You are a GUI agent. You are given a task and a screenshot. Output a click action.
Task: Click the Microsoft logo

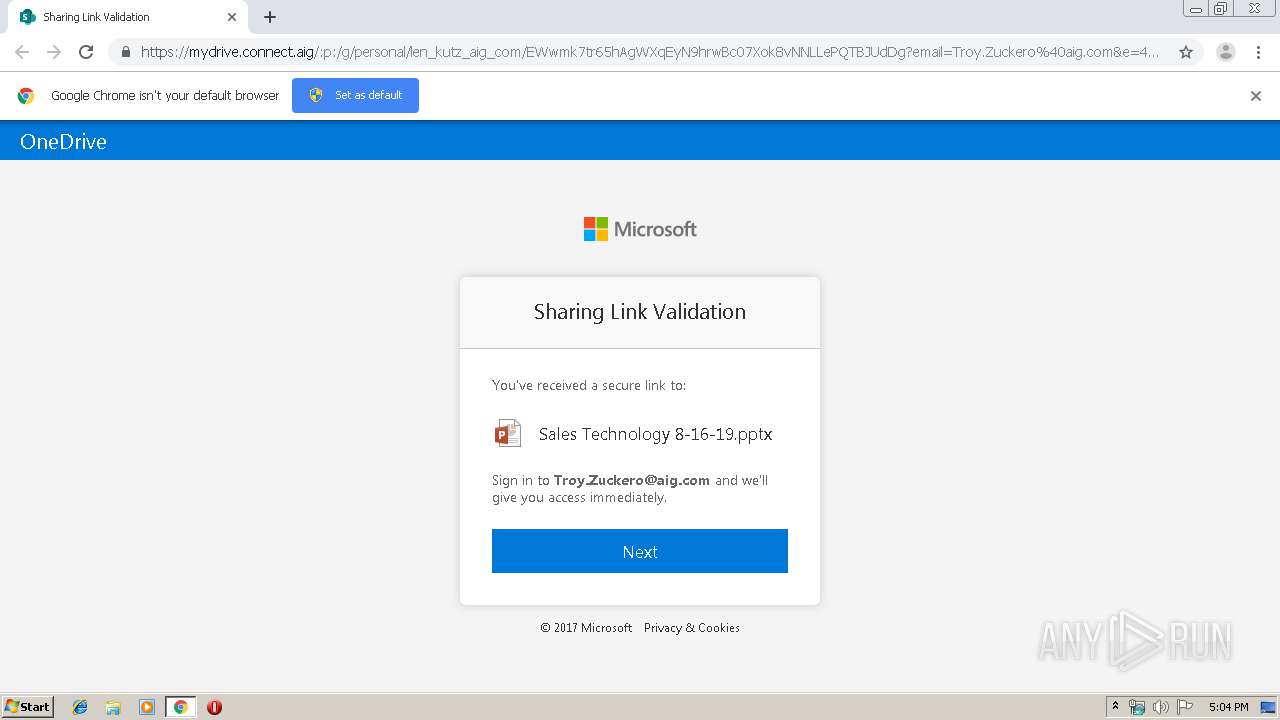point(640,229)
